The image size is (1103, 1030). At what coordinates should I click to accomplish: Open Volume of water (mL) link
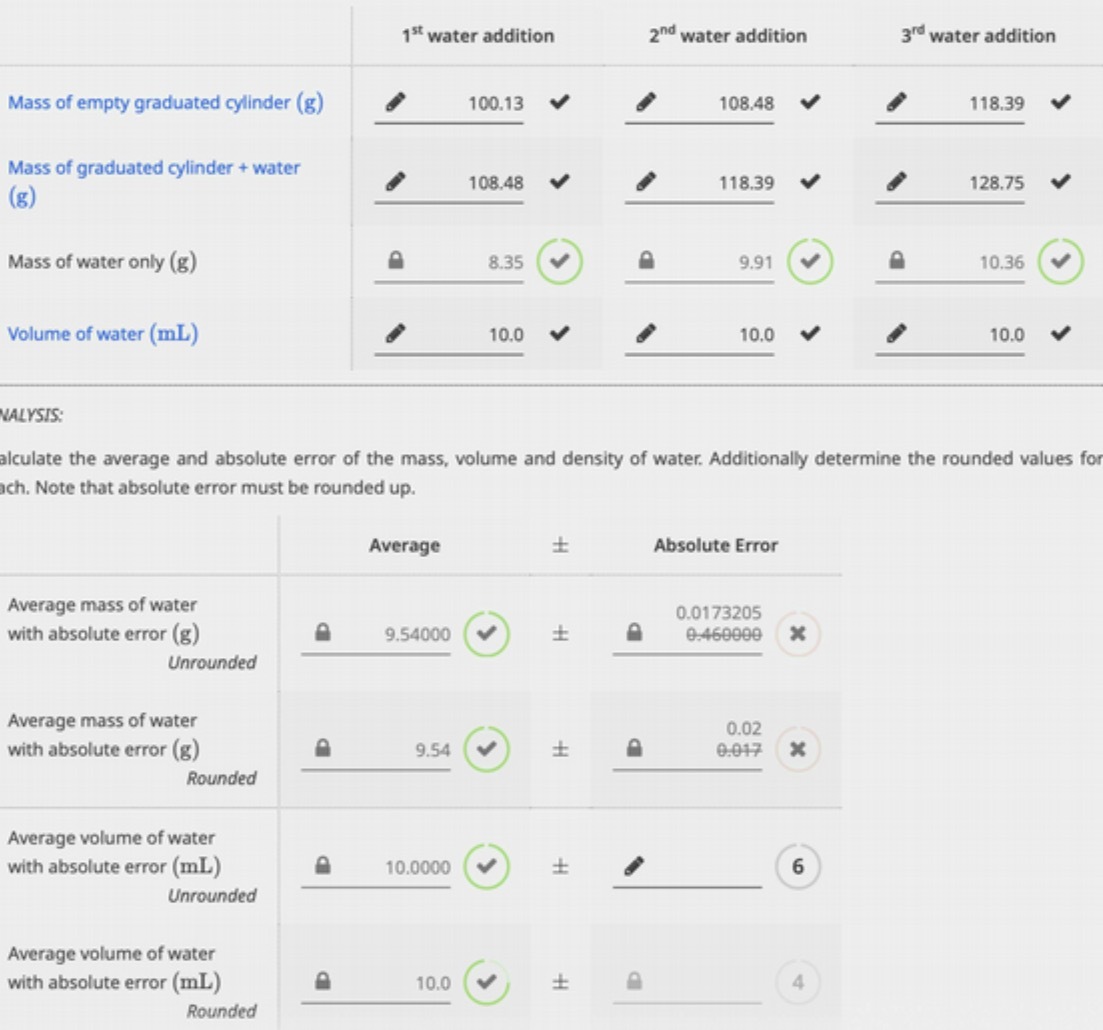[x=103, y=333]
